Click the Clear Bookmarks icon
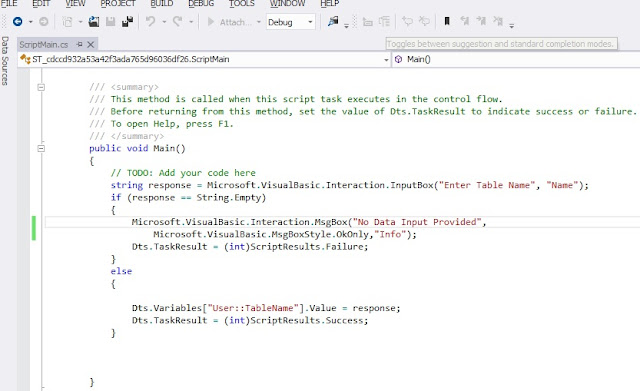 [x=498, y=21]
